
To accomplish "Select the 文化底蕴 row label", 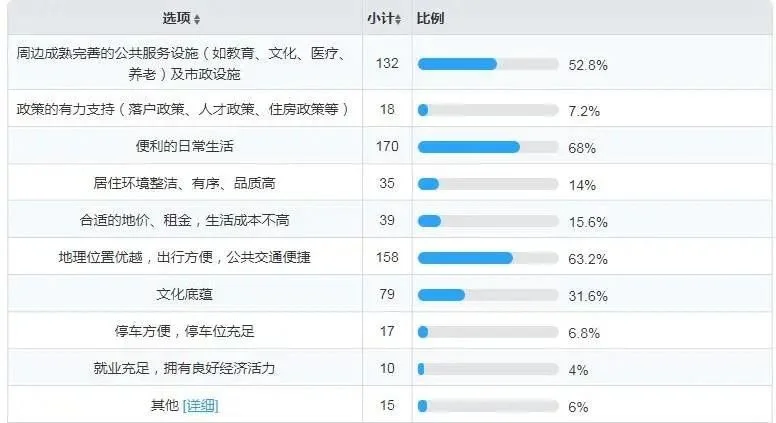I will (185, 294).
